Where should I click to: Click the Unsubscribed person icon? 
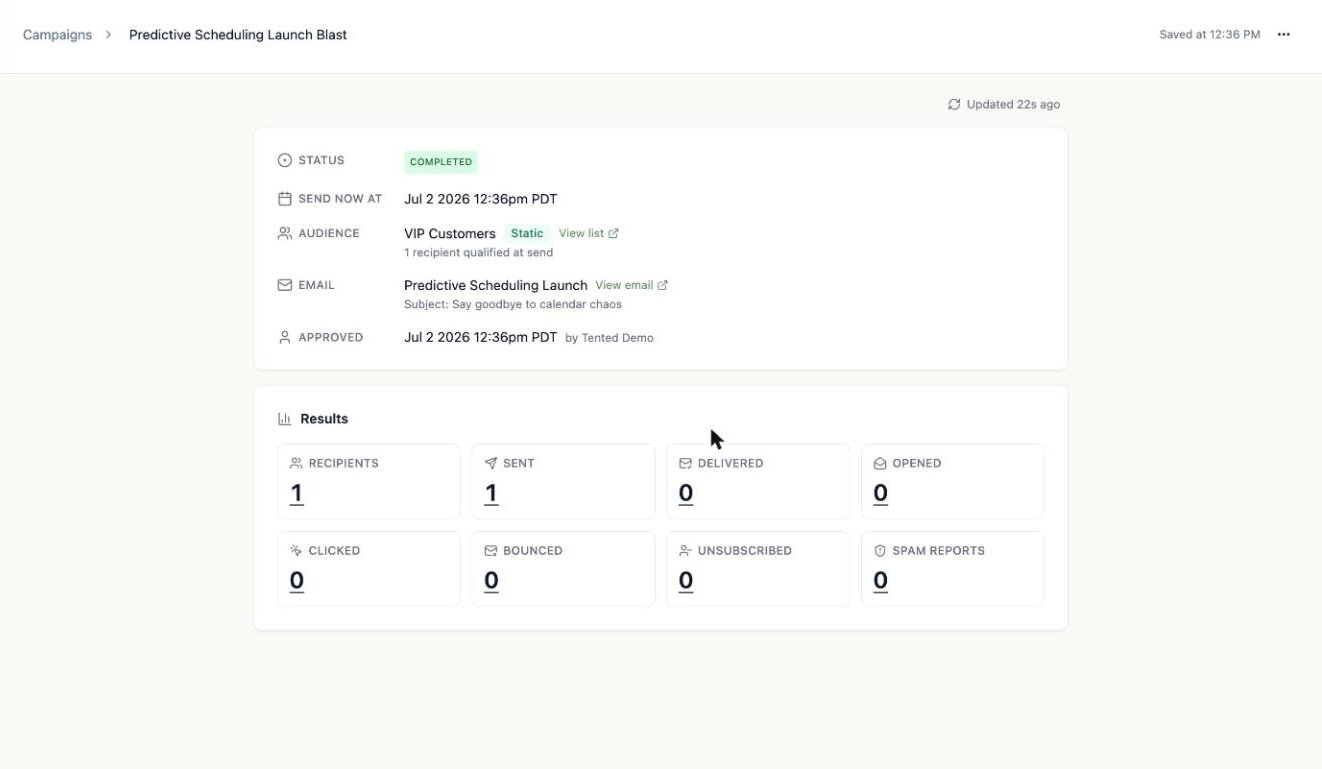pos(686,550)
